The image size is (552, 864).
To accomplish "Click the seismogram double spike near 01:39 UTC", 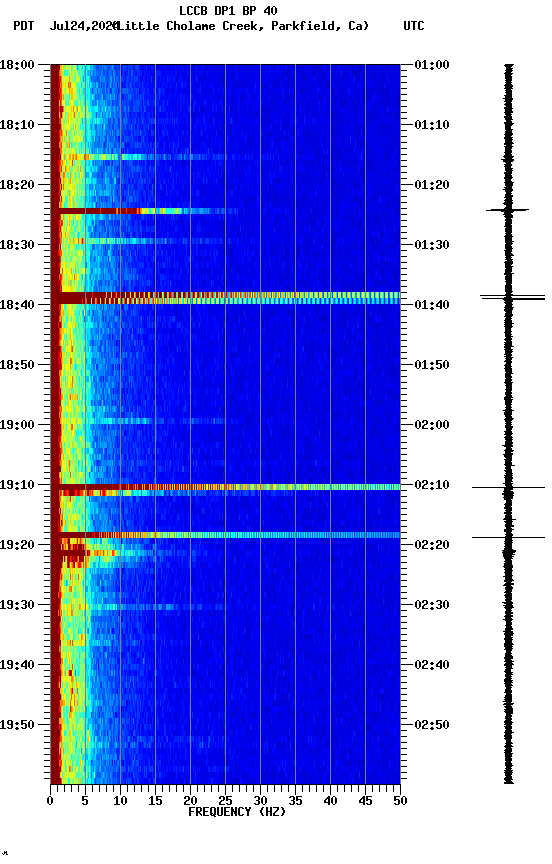I will click(x=512, y=298).
